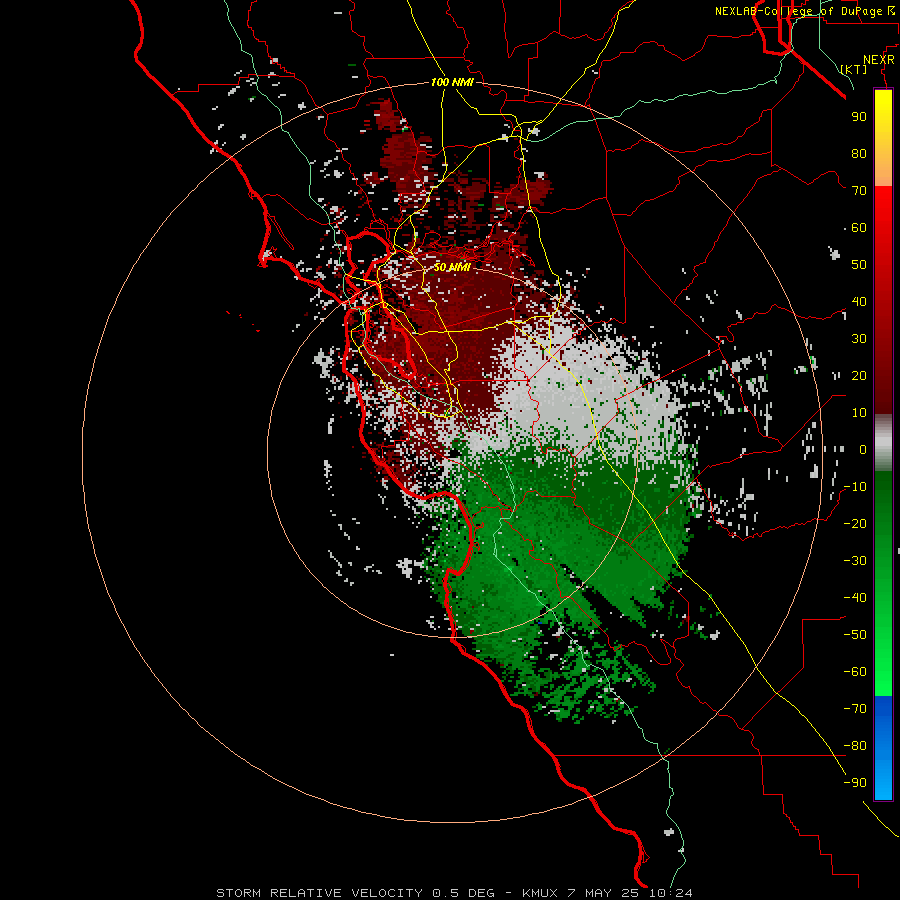Viewport: 900px width, 900px height.
Task: Select the -90 value on the velocity scale
Action: coord(855,783)
